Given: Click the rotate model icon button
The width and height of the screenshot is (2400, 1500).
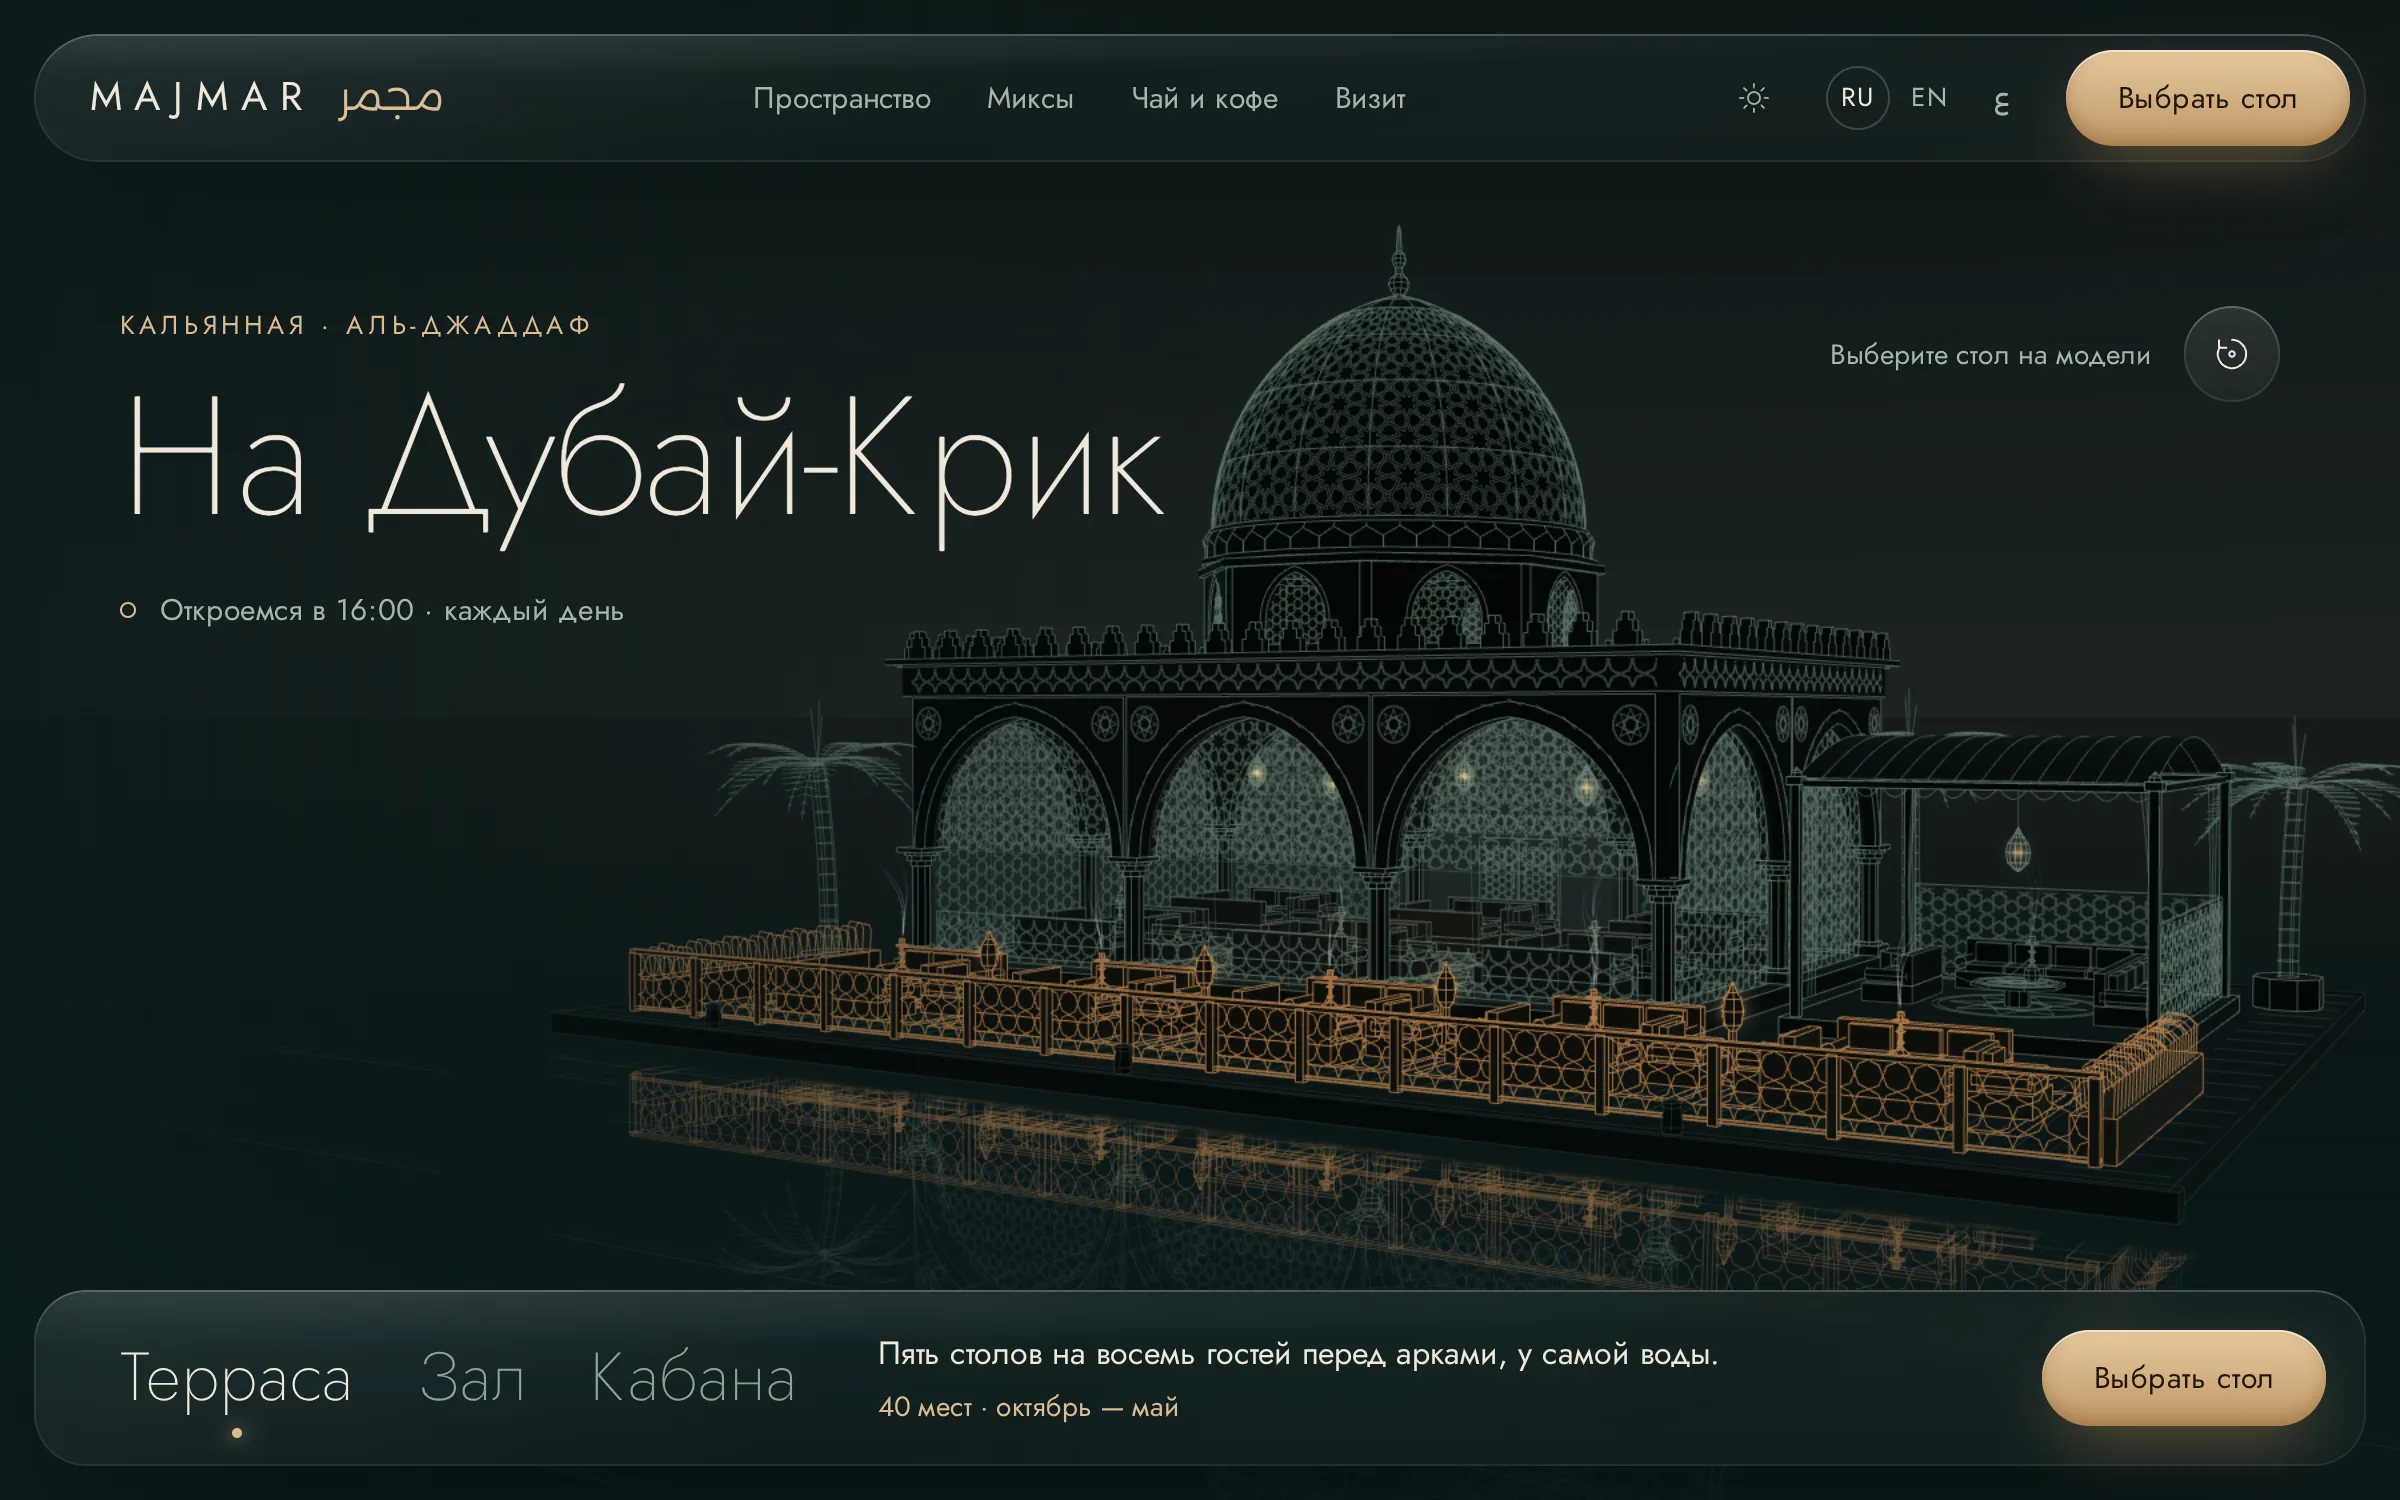Looking at the screenshot, I should coord(2231,354).
